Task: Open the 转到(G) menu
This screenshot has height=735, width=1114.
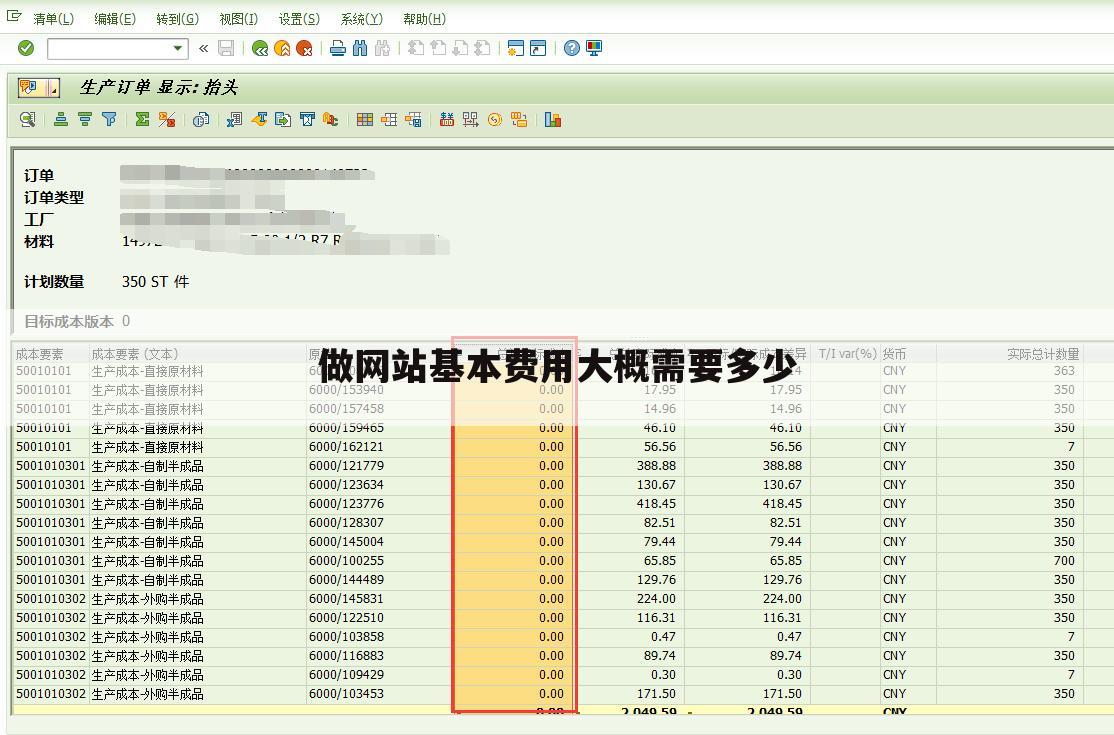Action: coord(177,18)
